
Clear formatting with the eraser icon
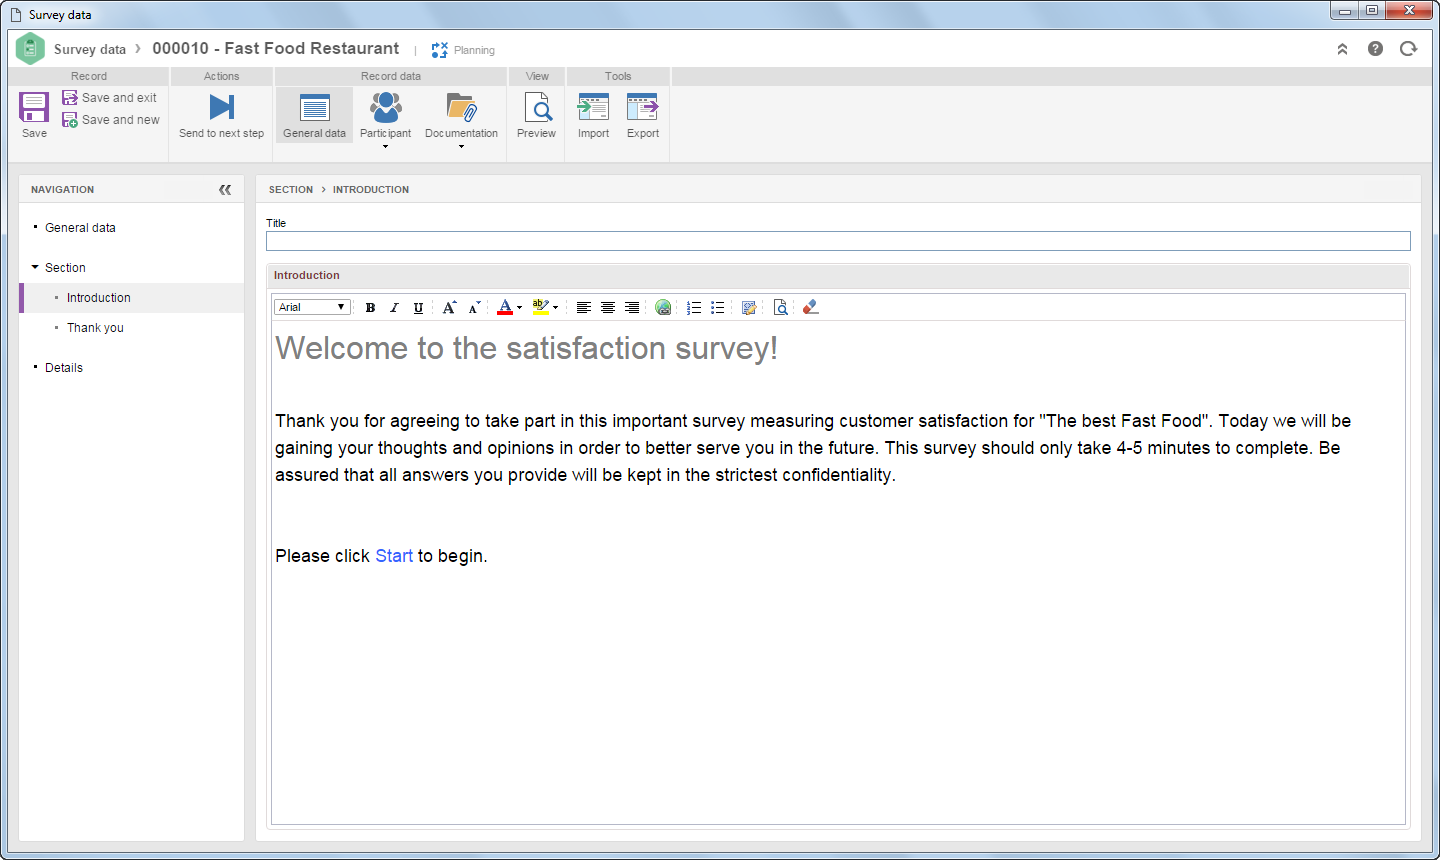click(810, 307)
